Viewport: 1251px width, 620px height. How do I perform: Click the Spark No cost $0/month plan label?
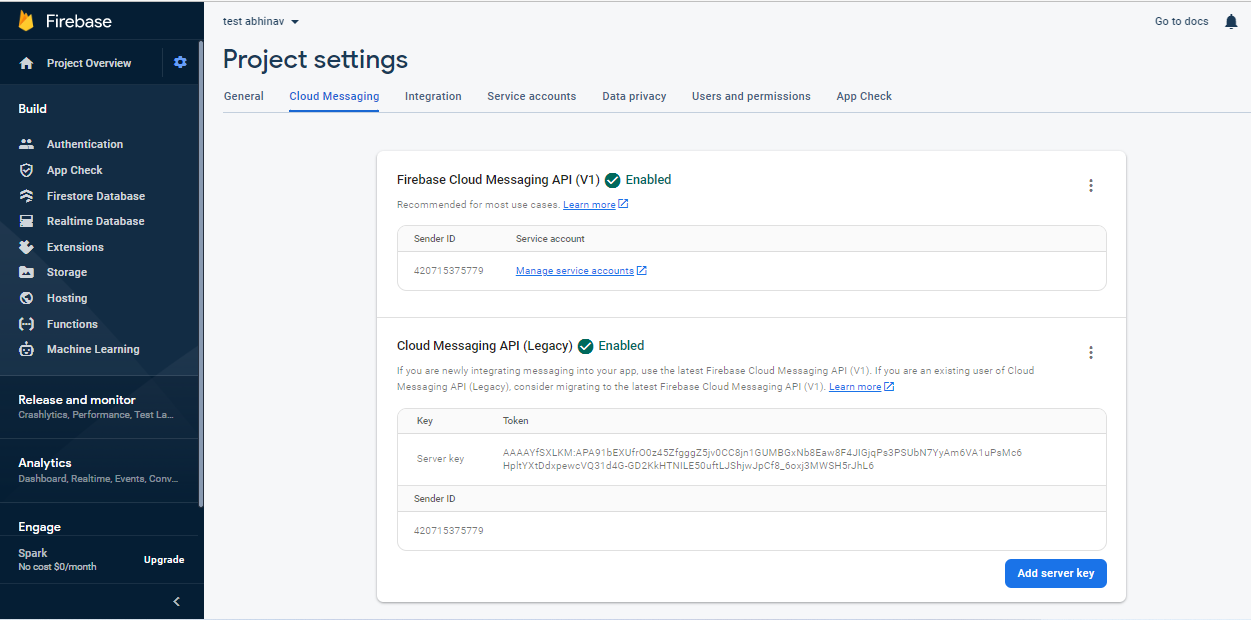pyautogui.click(x=57, y=560)
